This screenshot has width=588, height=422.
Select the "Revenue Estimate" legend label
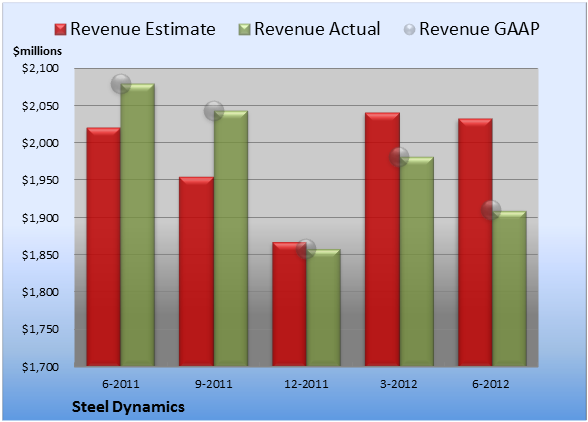(x=143, y=29)
